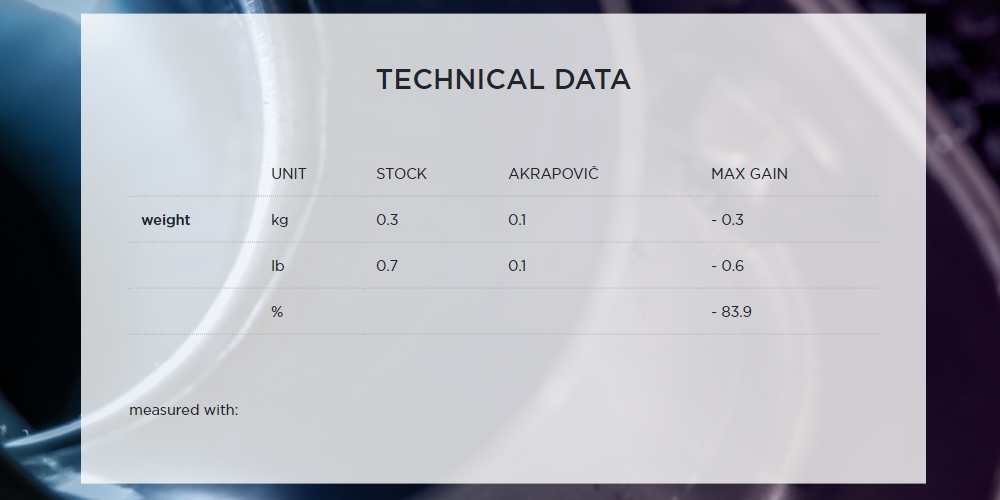Screen dimensions: 1000x500
Task: Select stock weight value 0.3
Action: coord(387,220)
